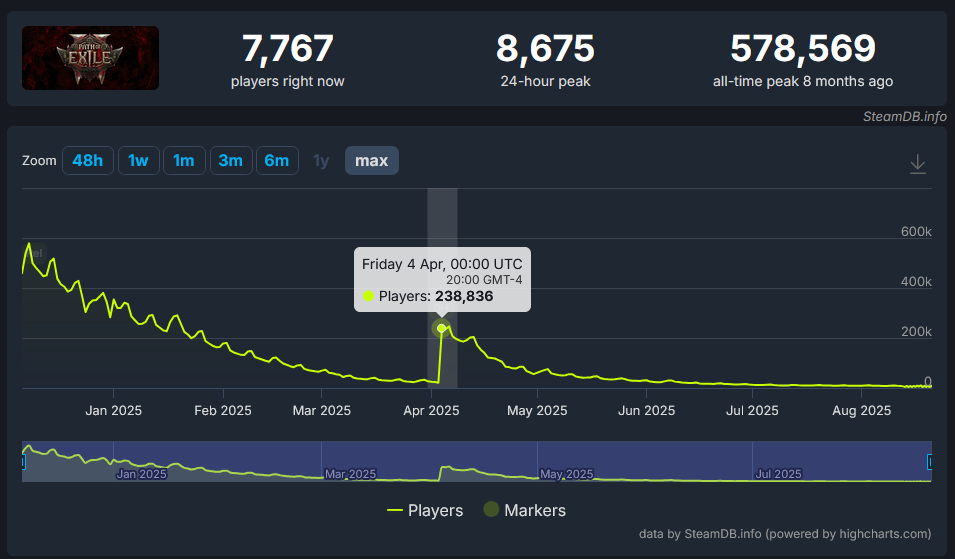
Task: Click the 7,767 players right now value
Action: tap(287, 49)
